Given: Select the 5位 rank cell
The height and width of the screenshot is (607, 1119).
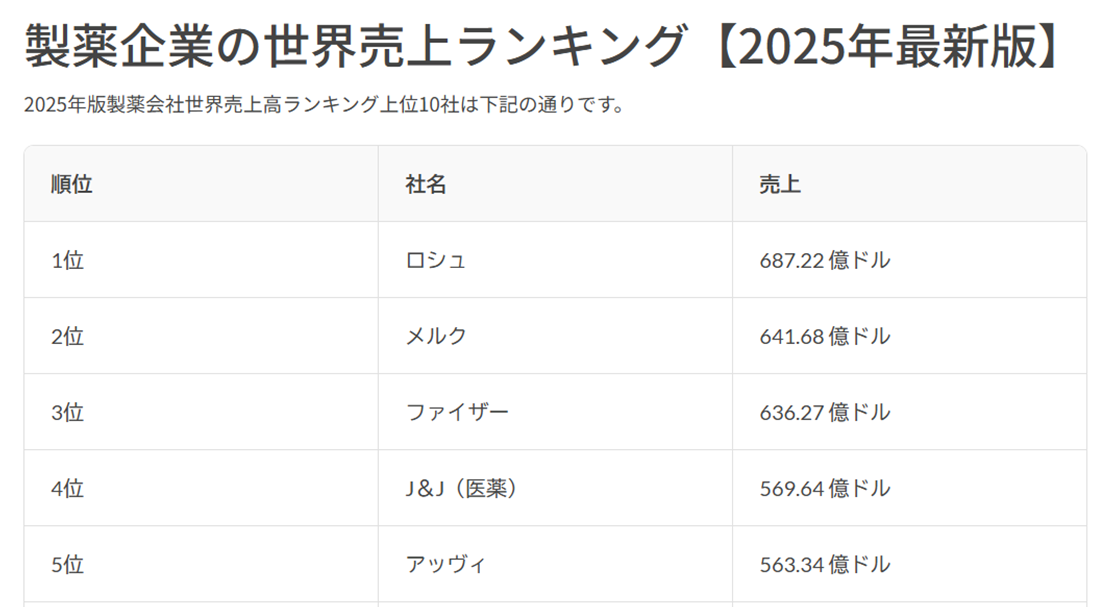Looking at the screenshot, I should (x=68, y=564).
